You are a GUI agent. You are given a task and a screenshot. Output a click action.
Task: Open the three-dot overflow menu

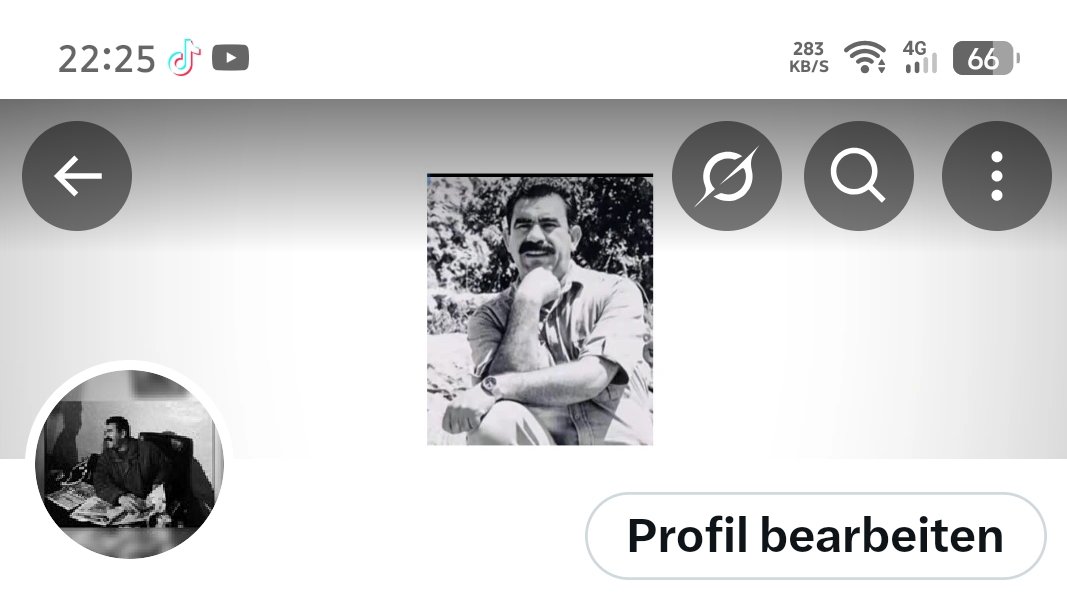997,176
